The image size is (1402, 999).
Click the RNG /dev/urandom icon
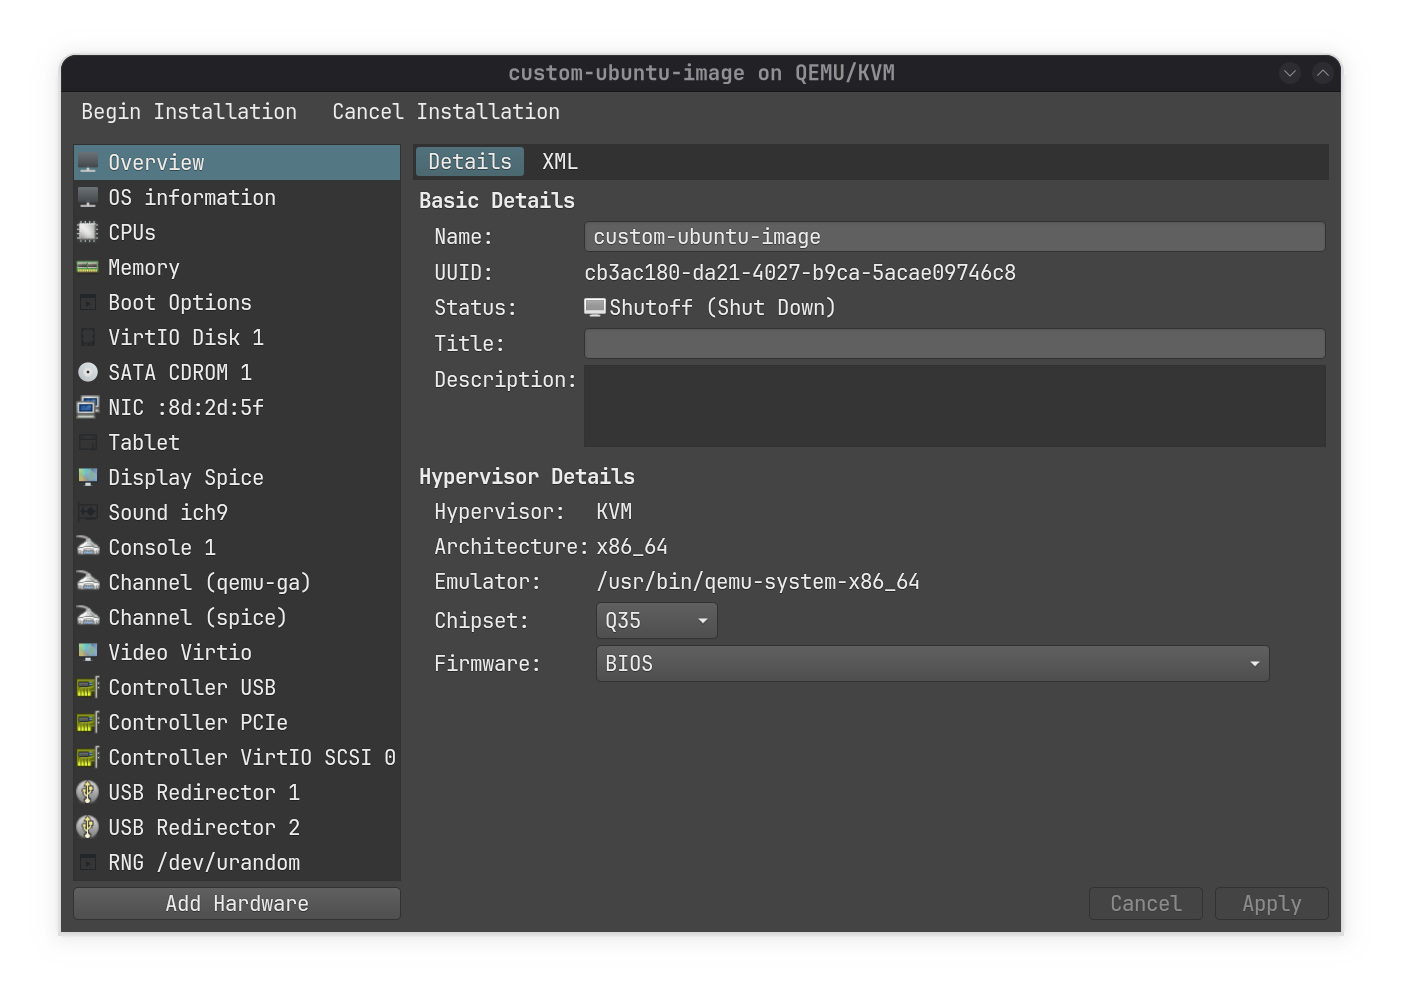88,863
